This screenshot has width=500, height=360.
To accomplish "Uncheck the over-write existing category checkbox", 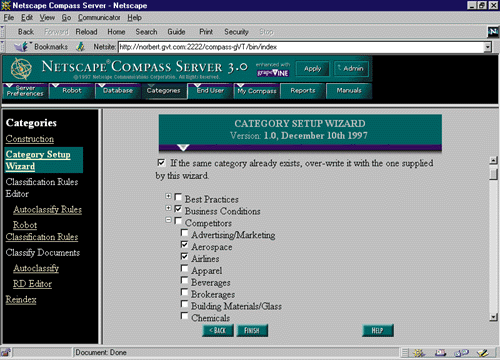I will [161, 162].
